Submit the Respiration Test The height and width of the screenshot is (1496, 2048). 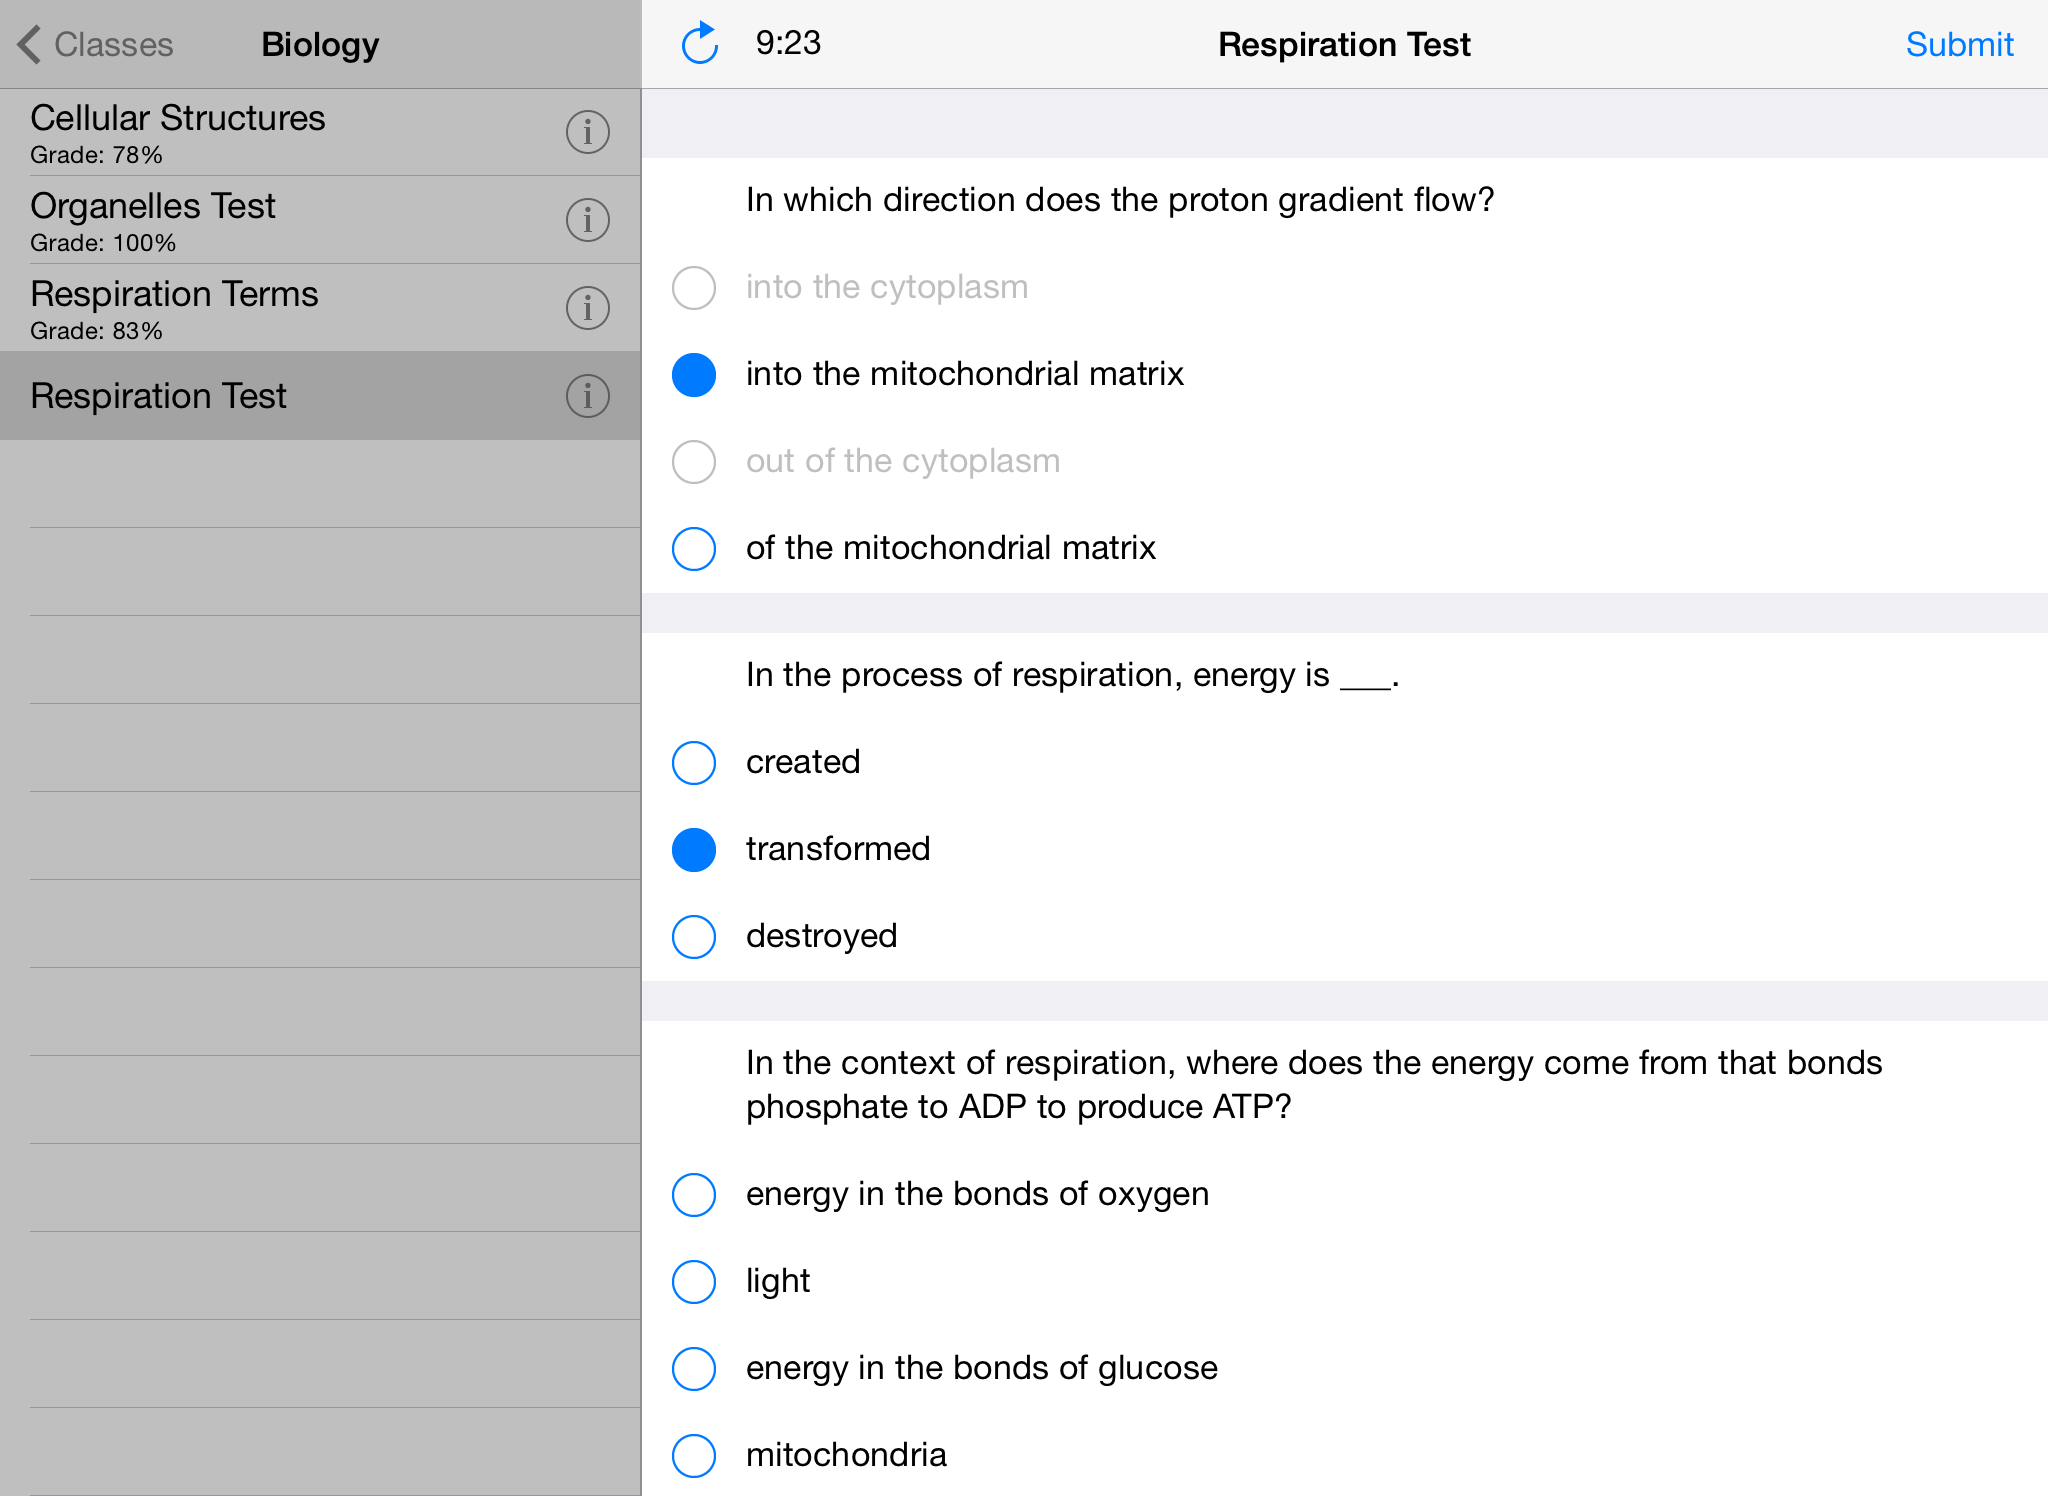coord(1958,44)
